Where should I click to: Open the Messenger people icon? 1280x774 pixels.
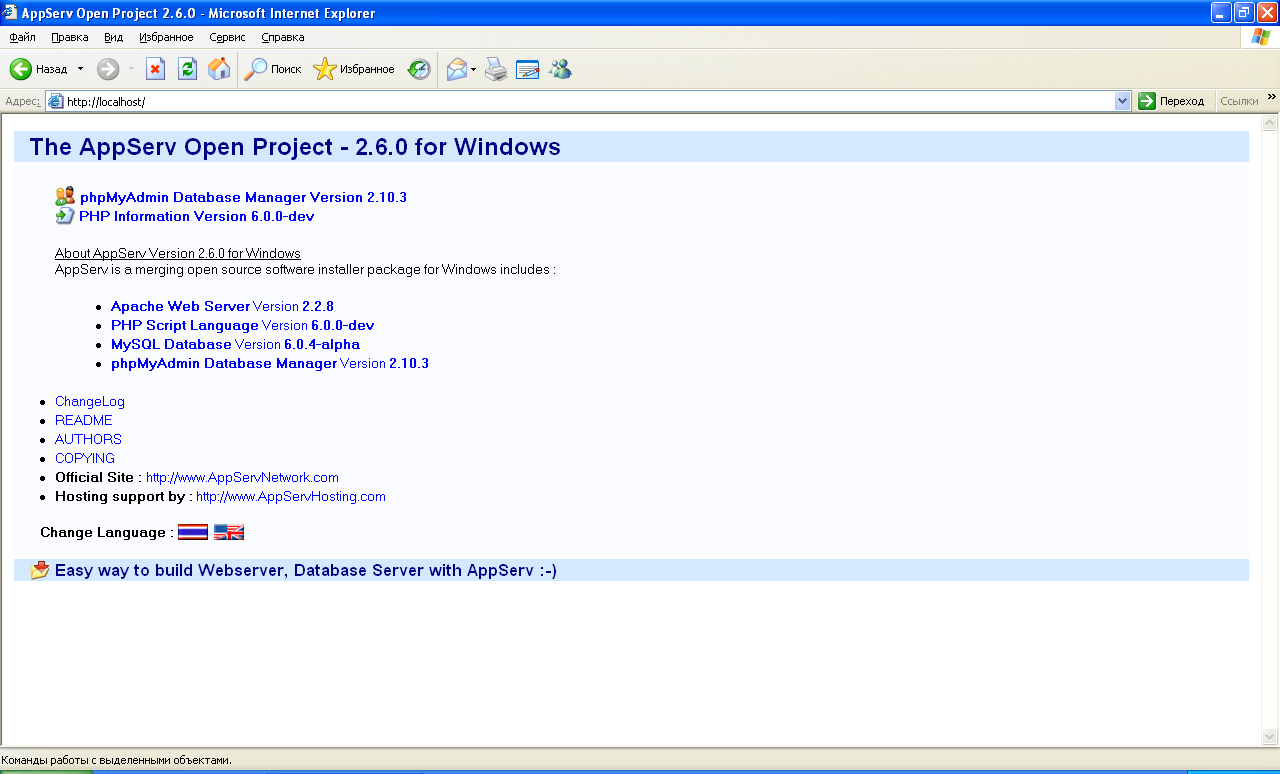[560, 69]
